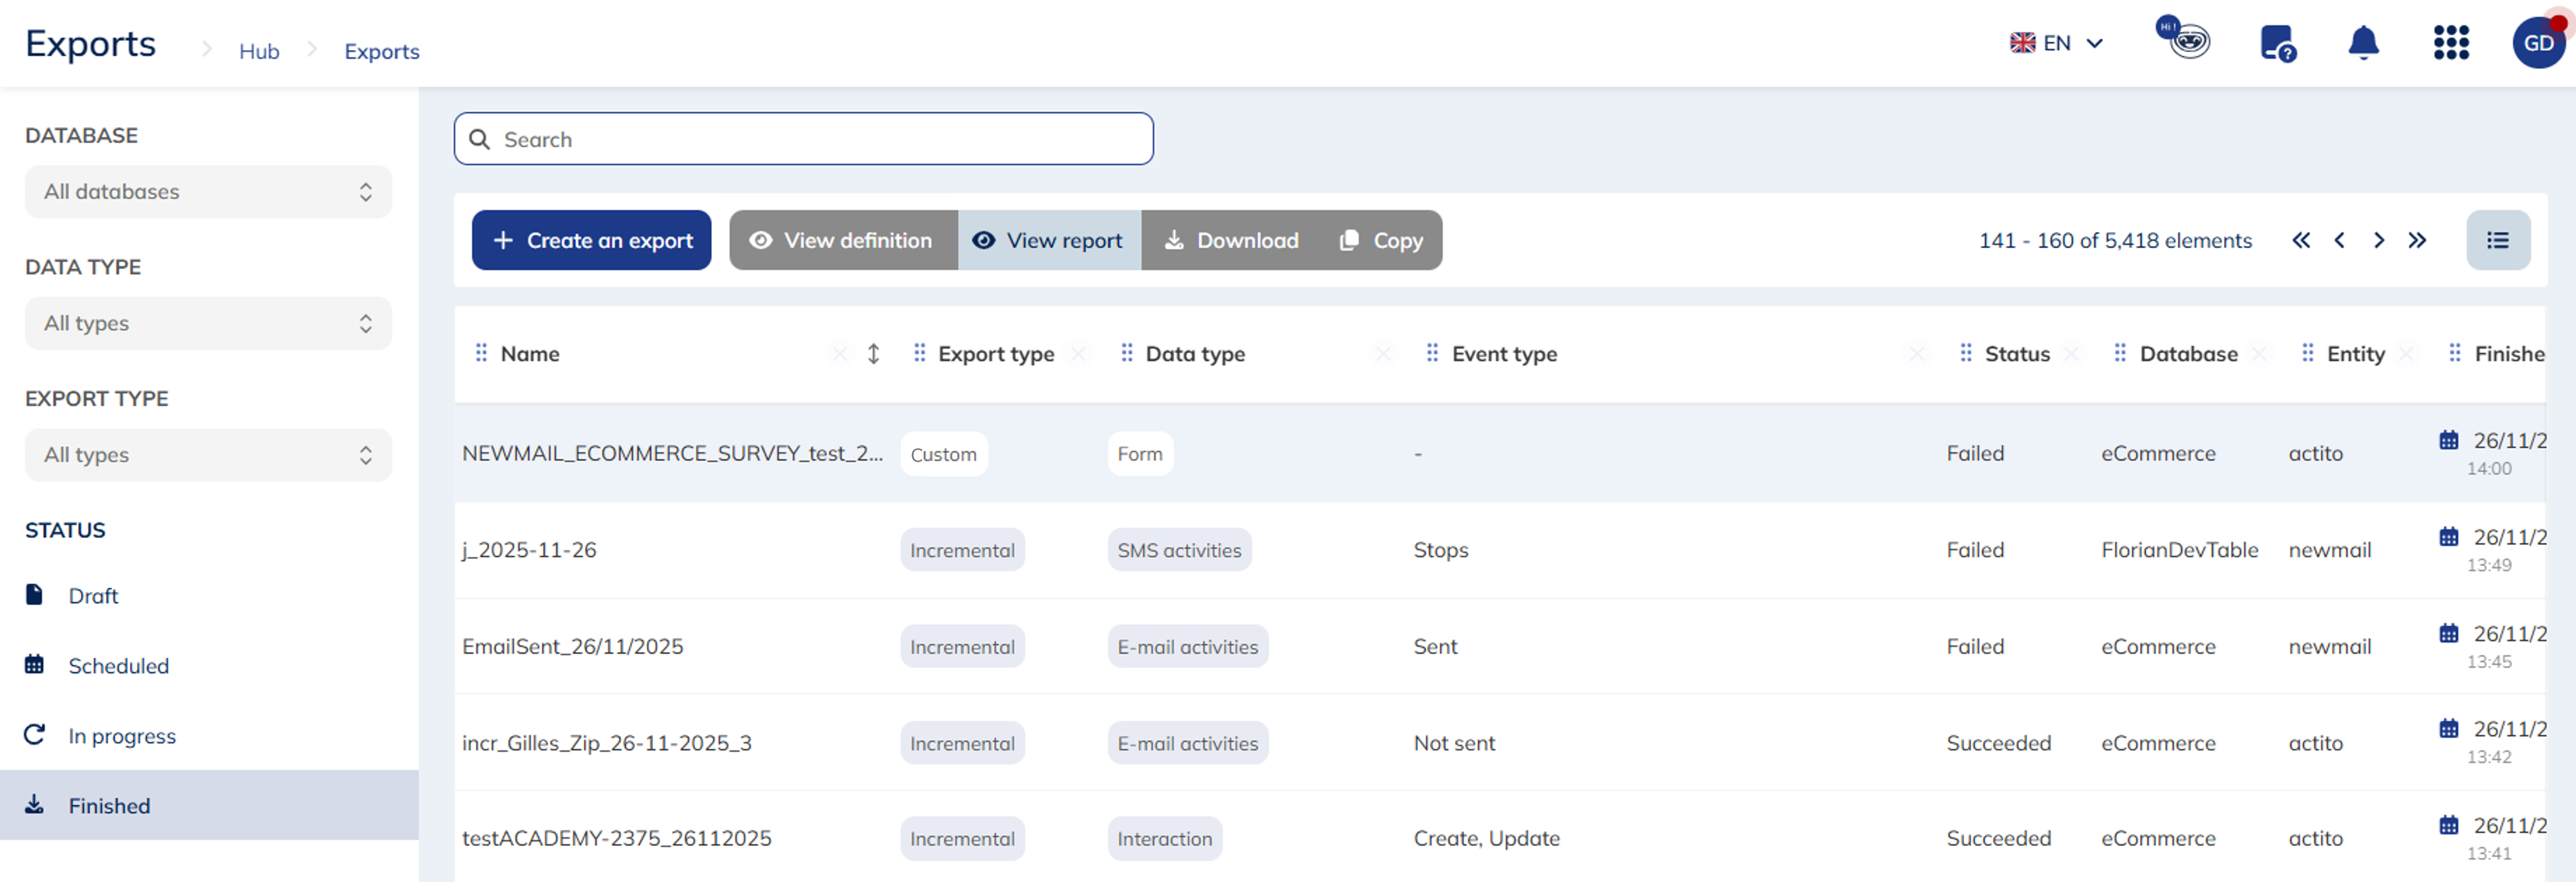
Task: Click into the Search field
Action: [803, 139]
